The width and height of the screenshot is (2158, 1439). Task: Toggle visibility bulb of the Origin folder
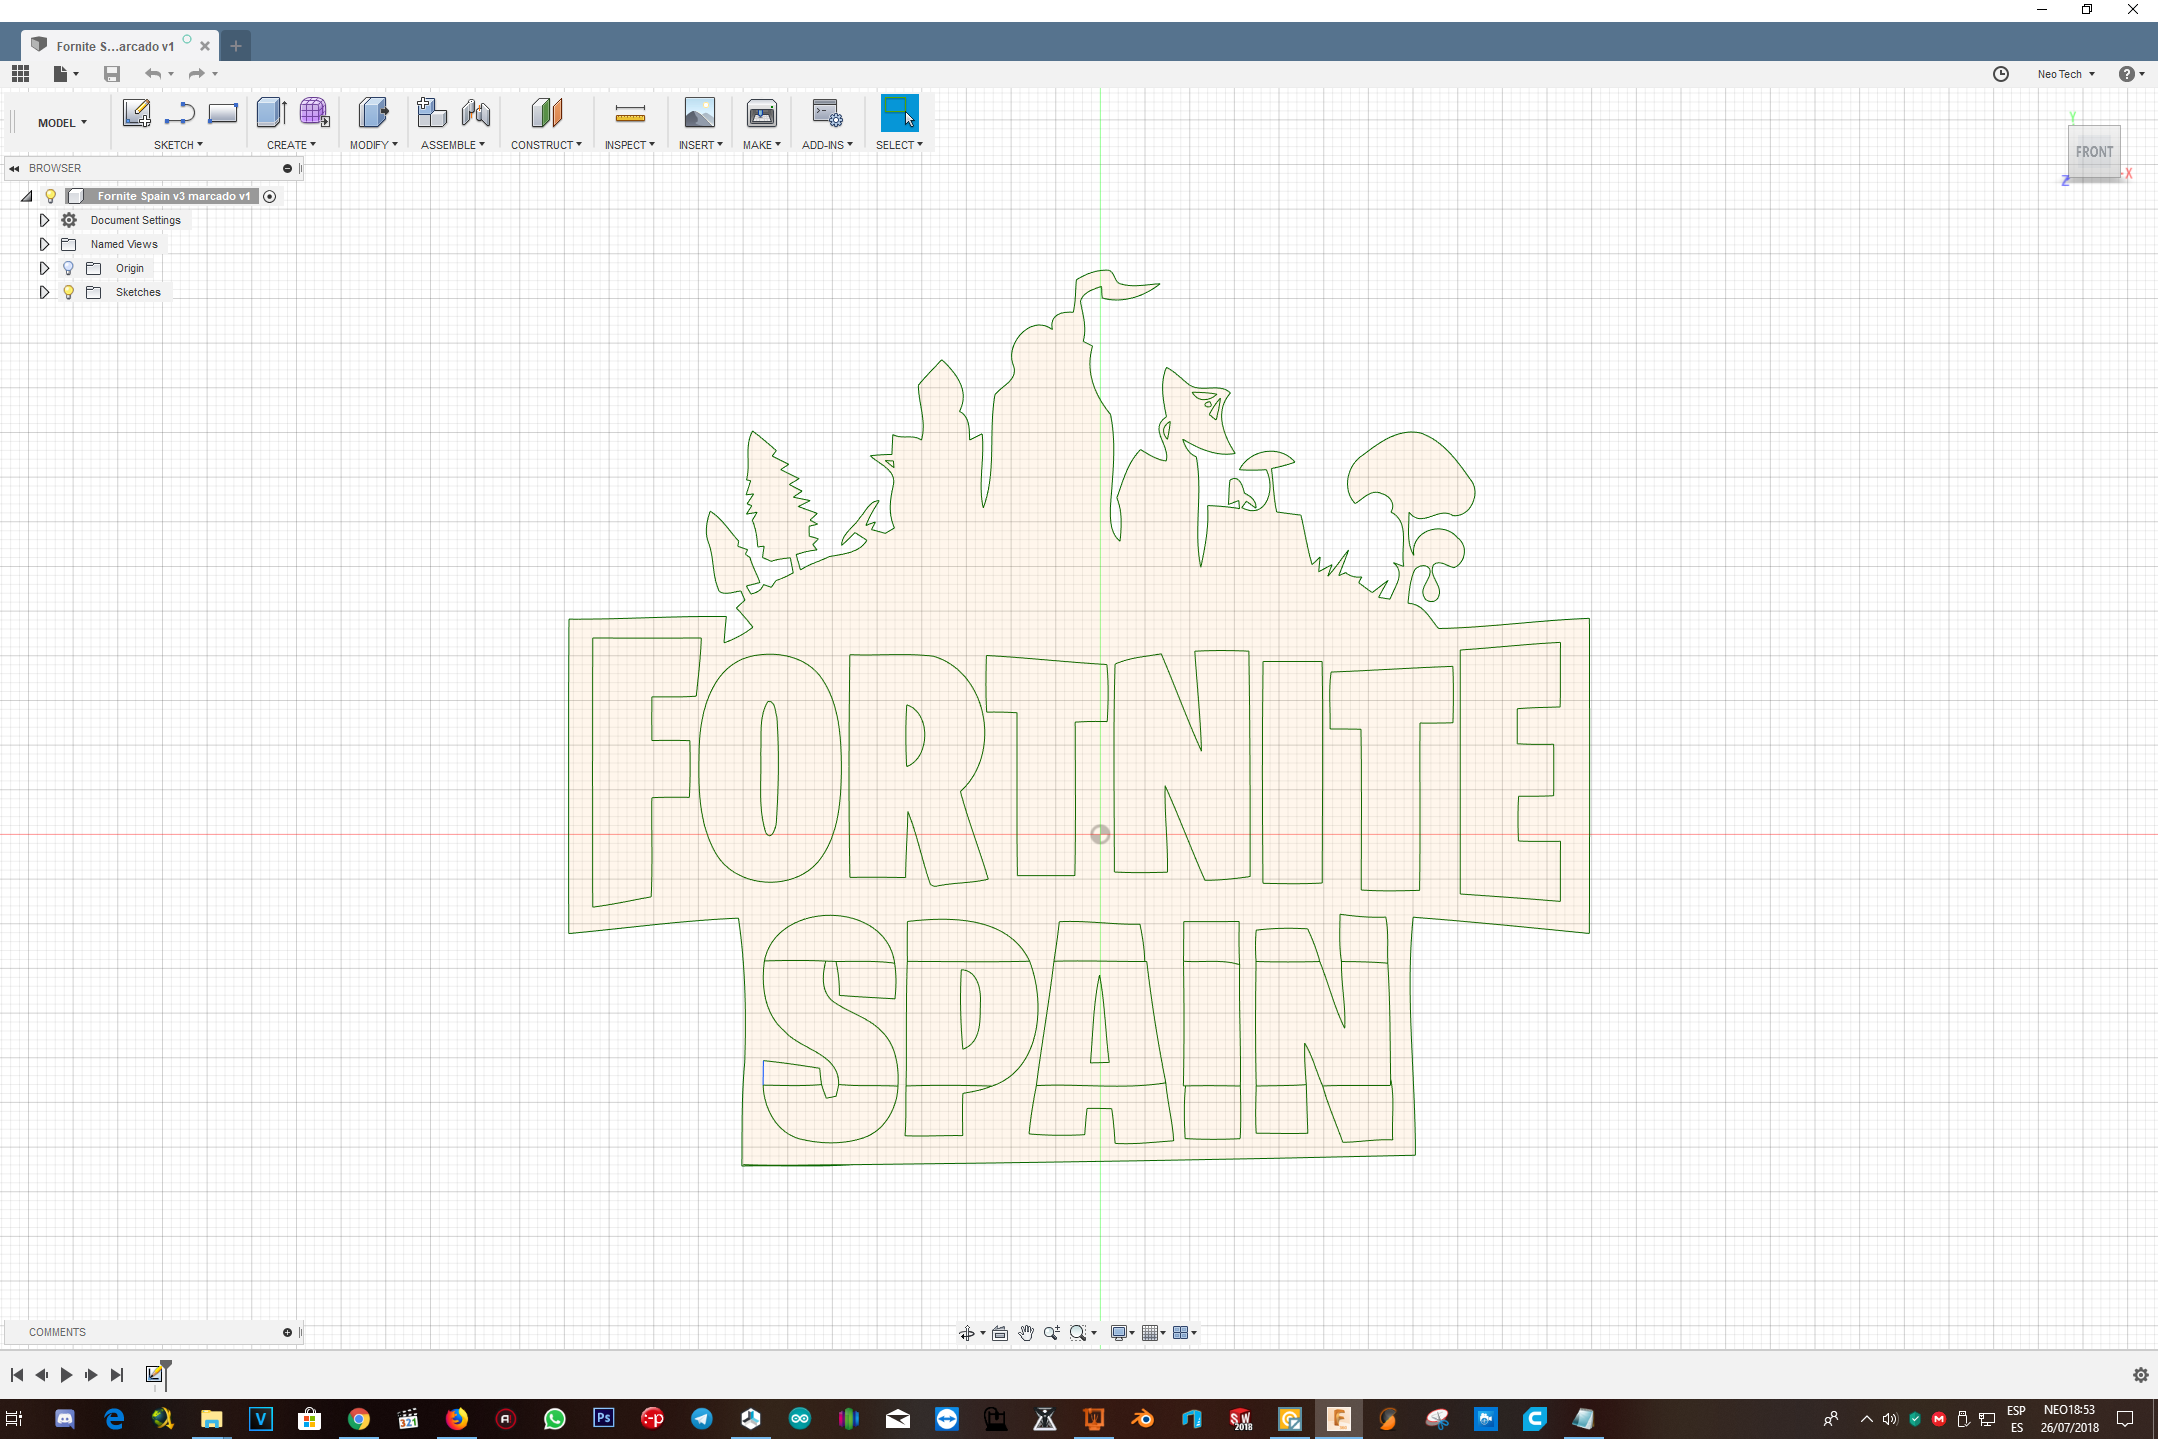coord(68,268)
